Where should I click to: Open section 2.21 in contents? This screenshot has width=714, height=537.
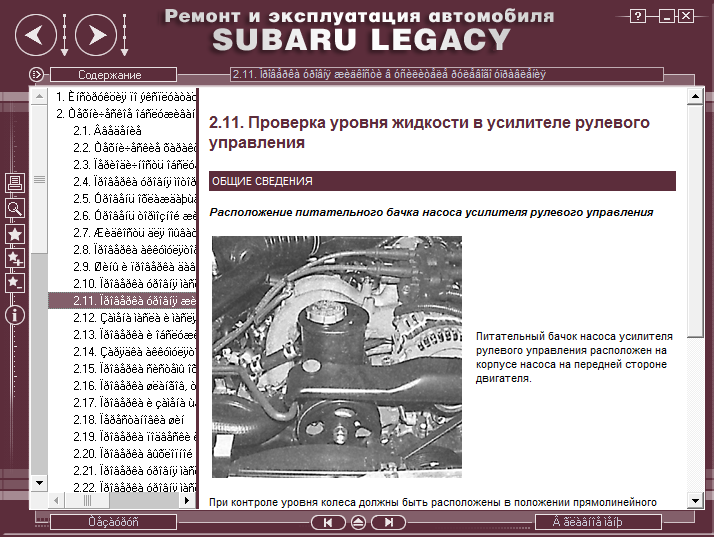[x=134, y=471]
